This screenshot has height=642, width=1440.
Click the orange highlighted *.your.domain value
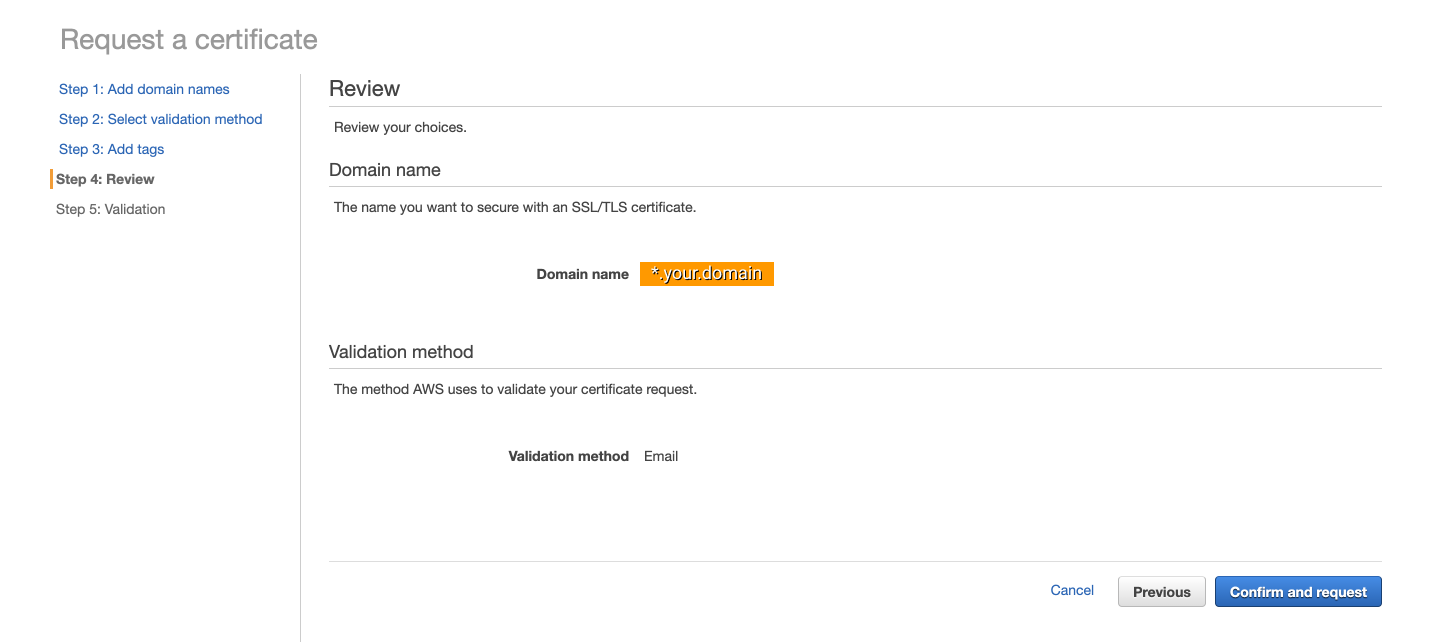(x=707, y=273)
